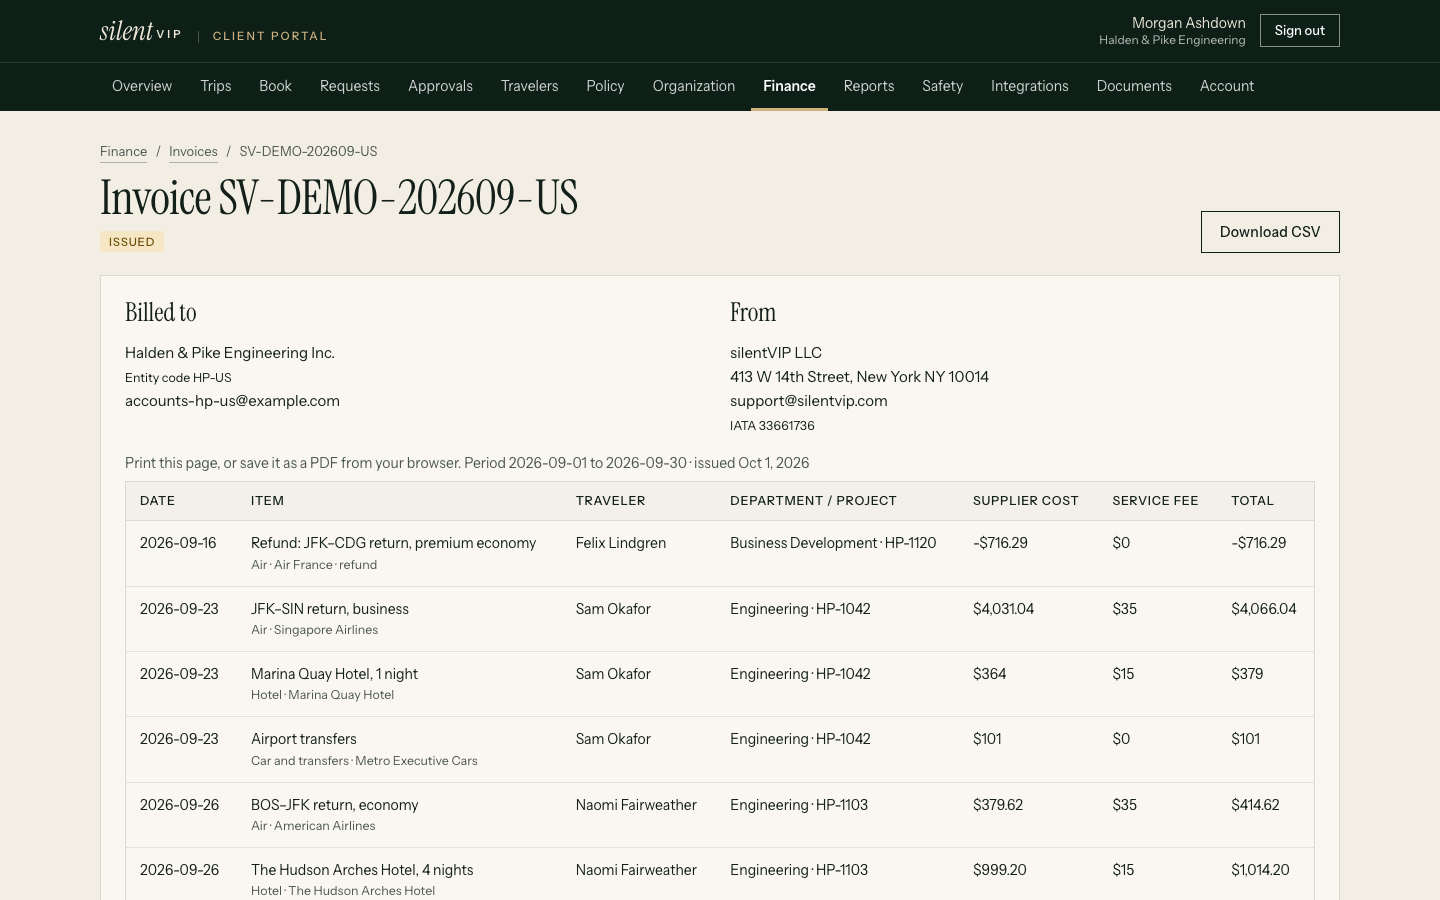
Task: Download the invoice as CSV
Action: point(1270,232)
